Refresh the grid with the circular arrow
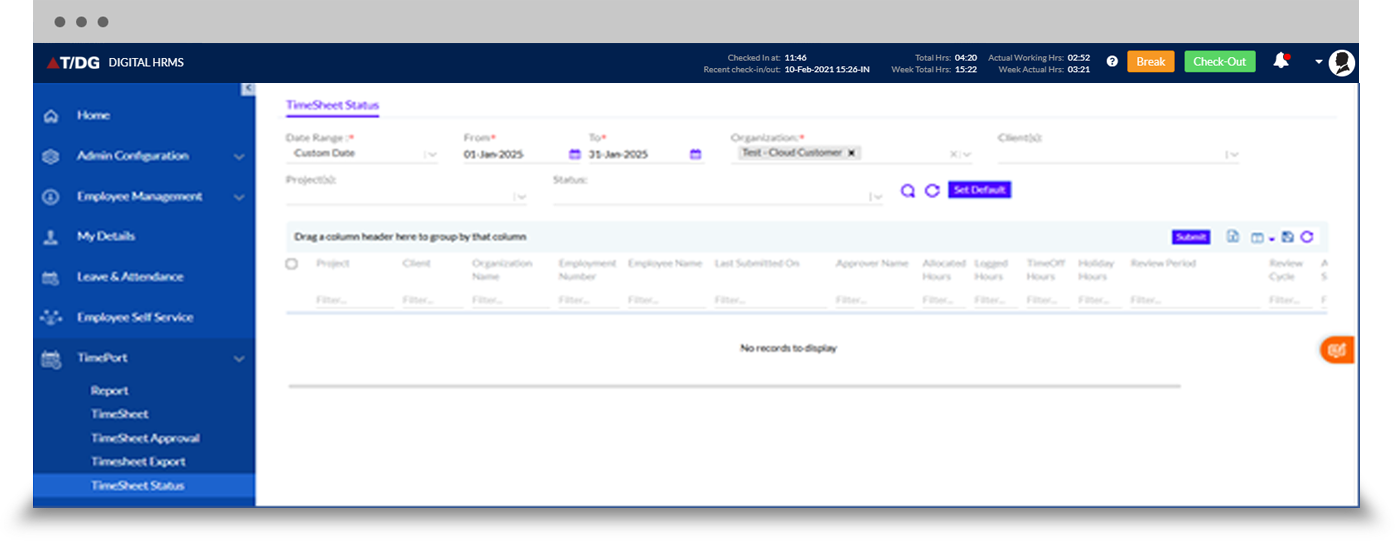The height and width of the screenshot is (541, 1395). click(1307, 237)
